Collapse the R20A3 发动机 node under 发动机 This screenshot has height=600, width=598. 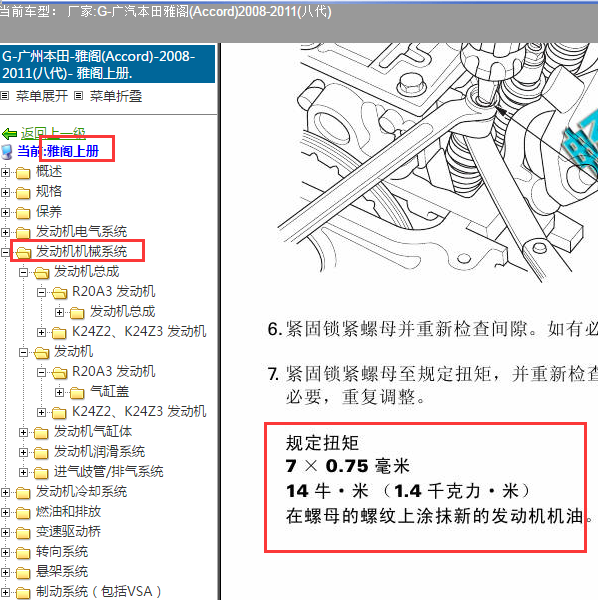click(41, 372)
